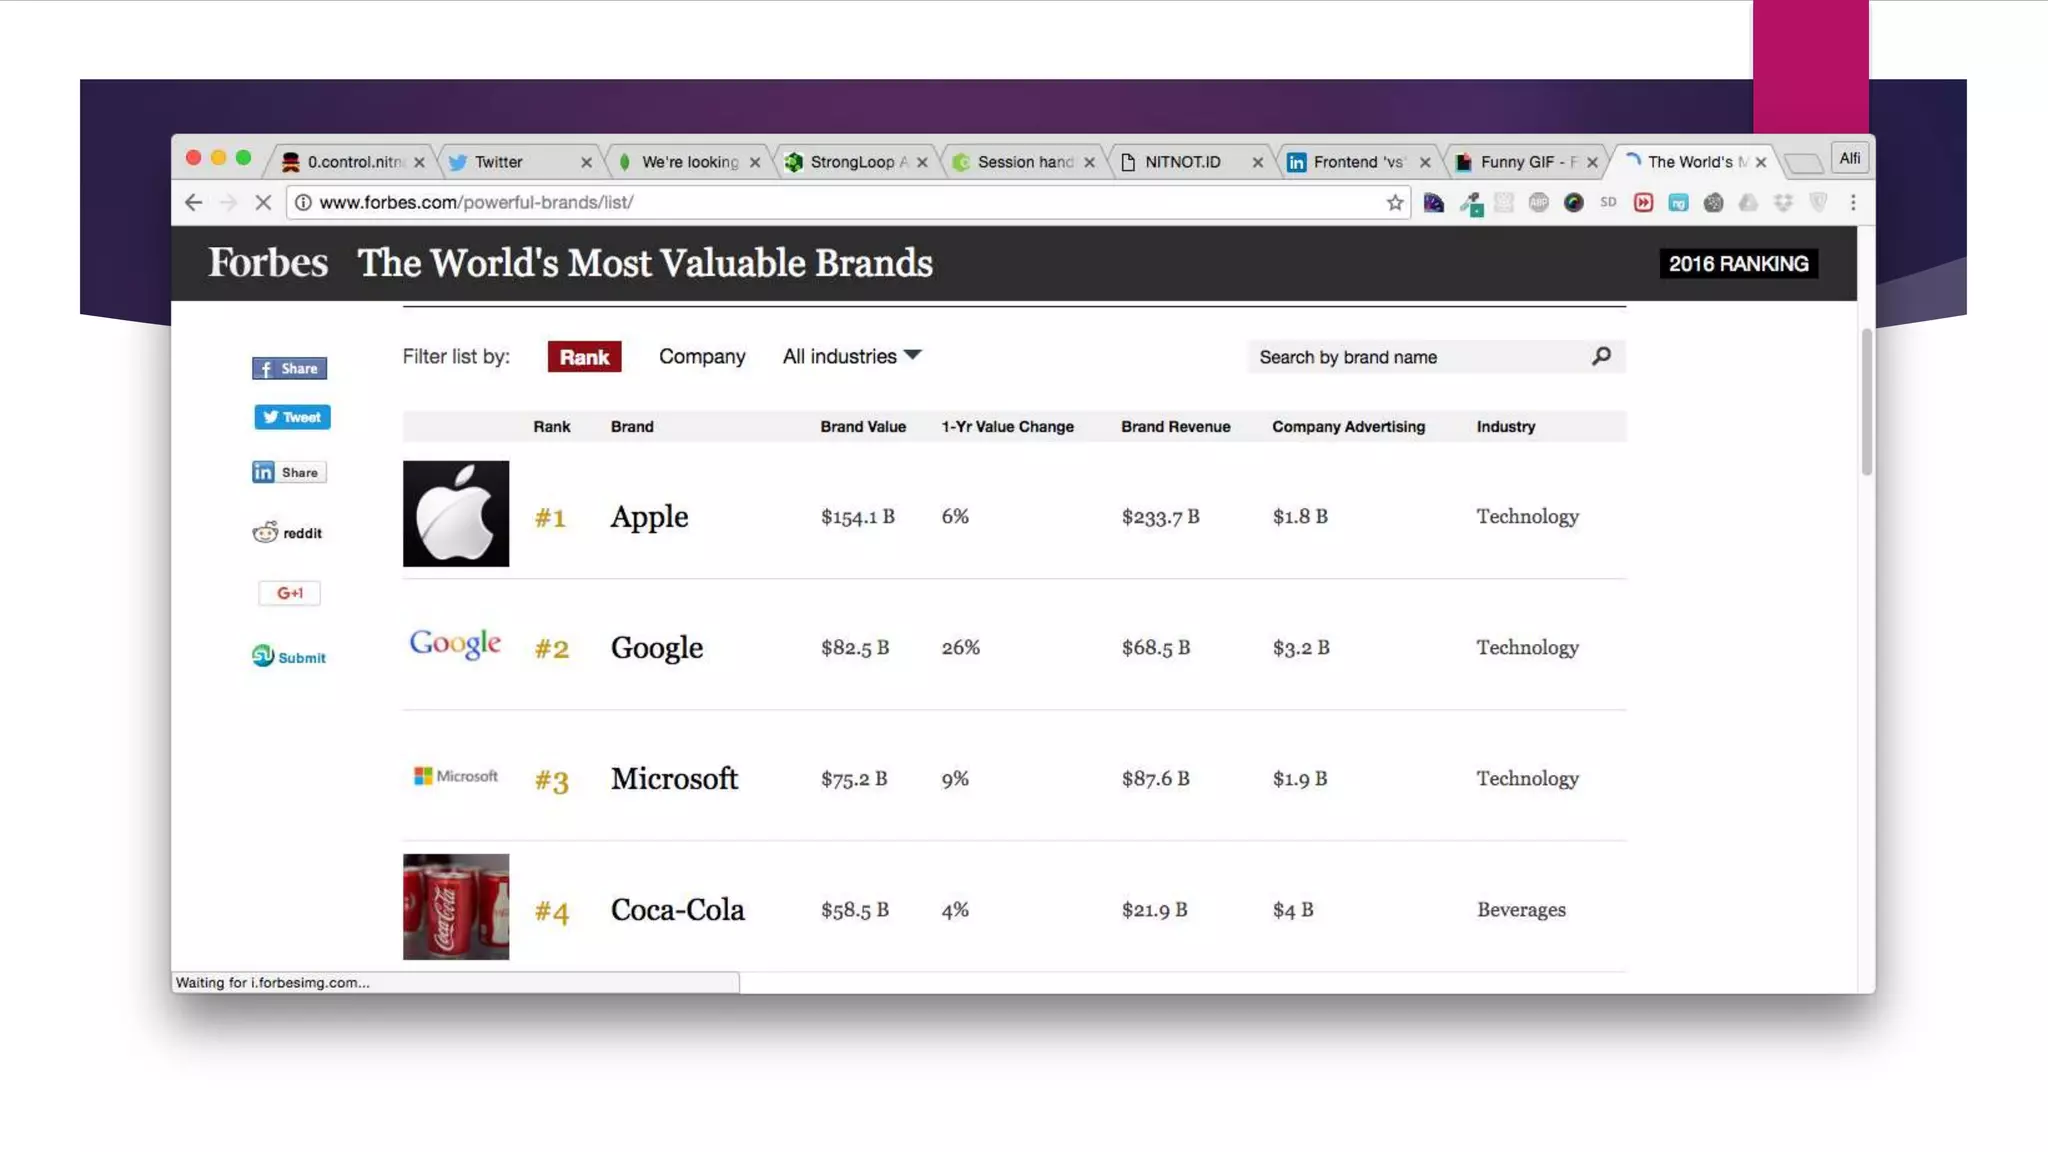Open Chrome's three-dot menu
Screen dimensions: 2048x1152
point(1853,203)
